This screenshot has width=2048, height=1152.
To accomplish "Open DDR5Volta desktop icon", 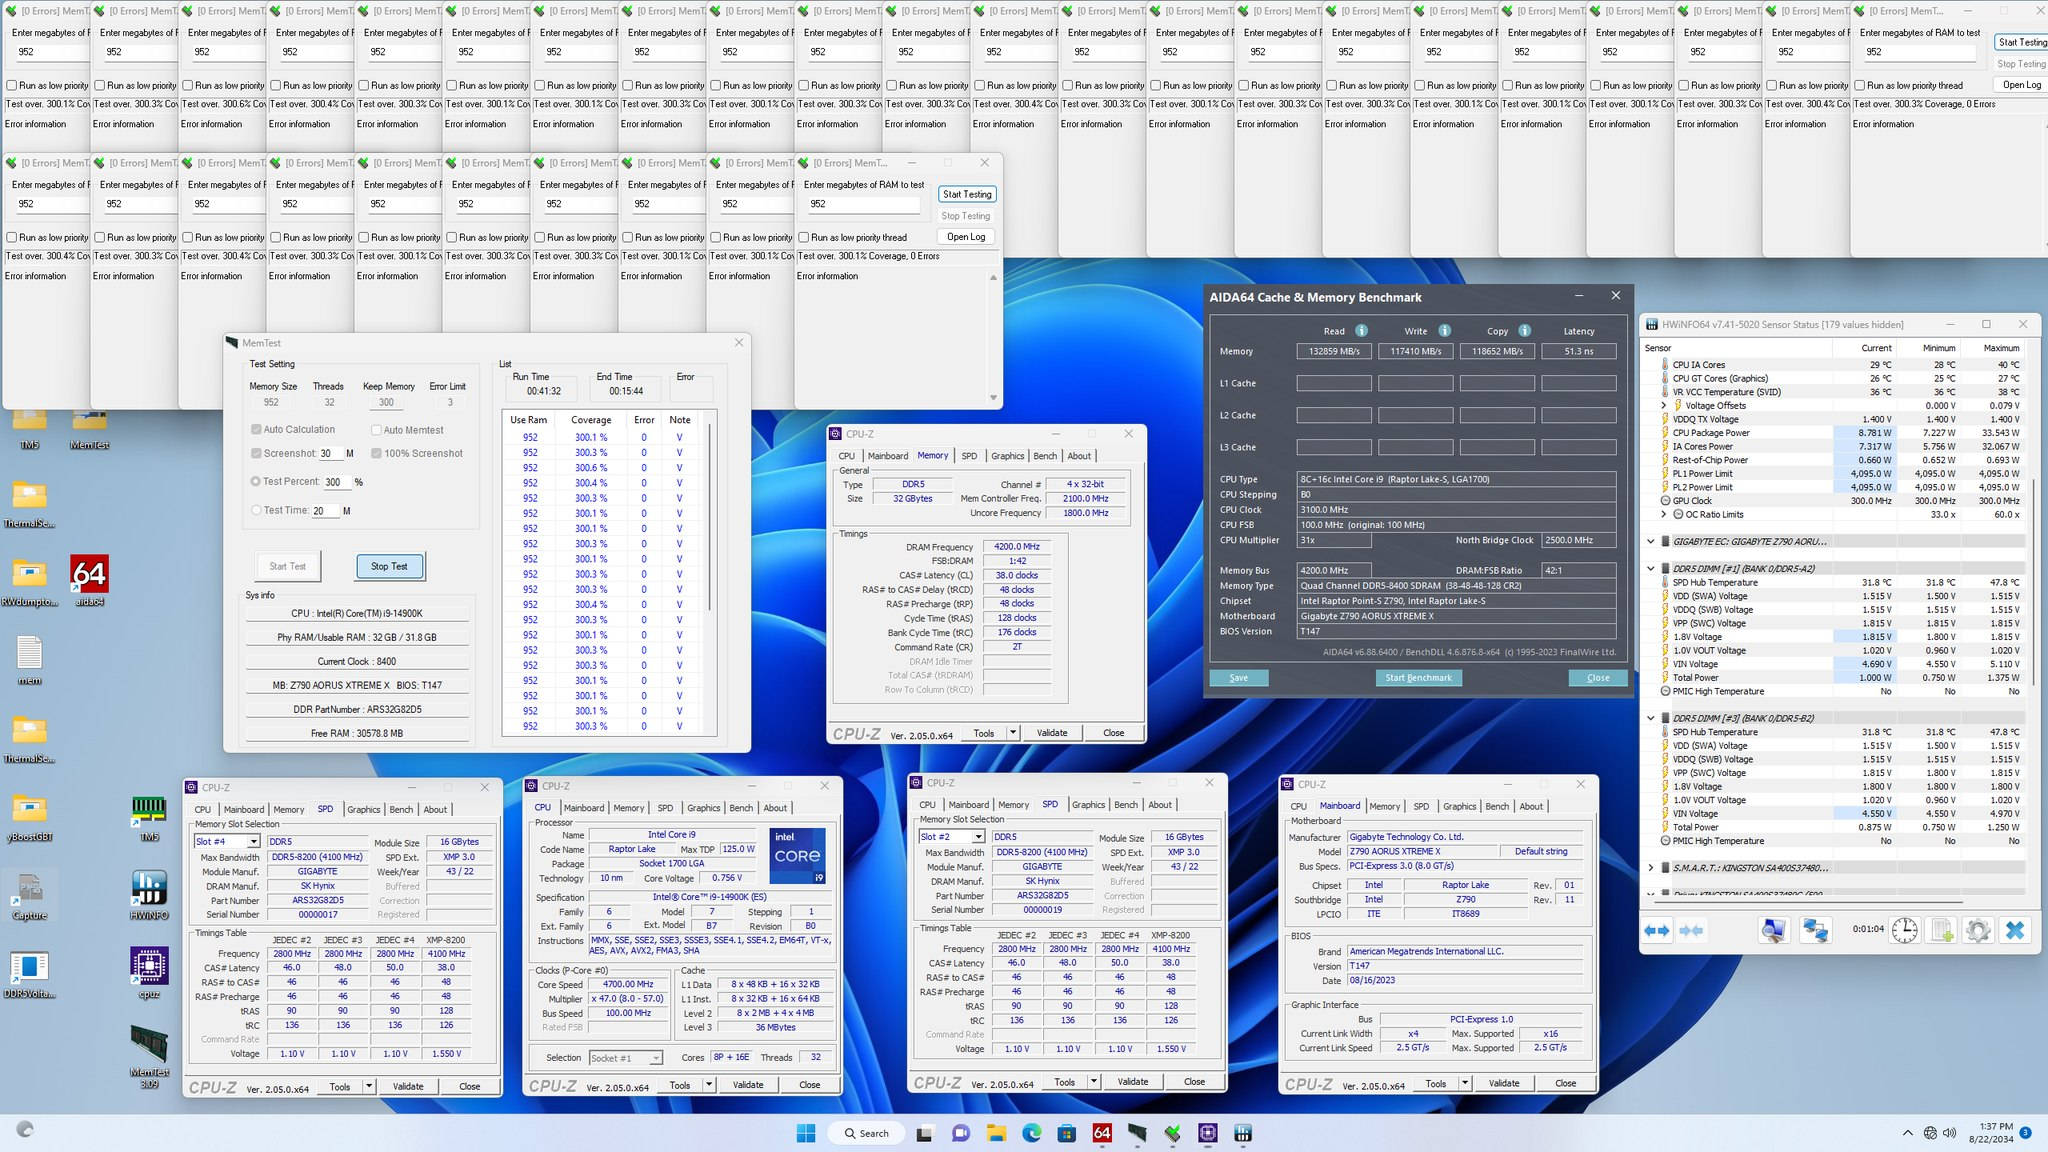I will (x=29, y=973).
